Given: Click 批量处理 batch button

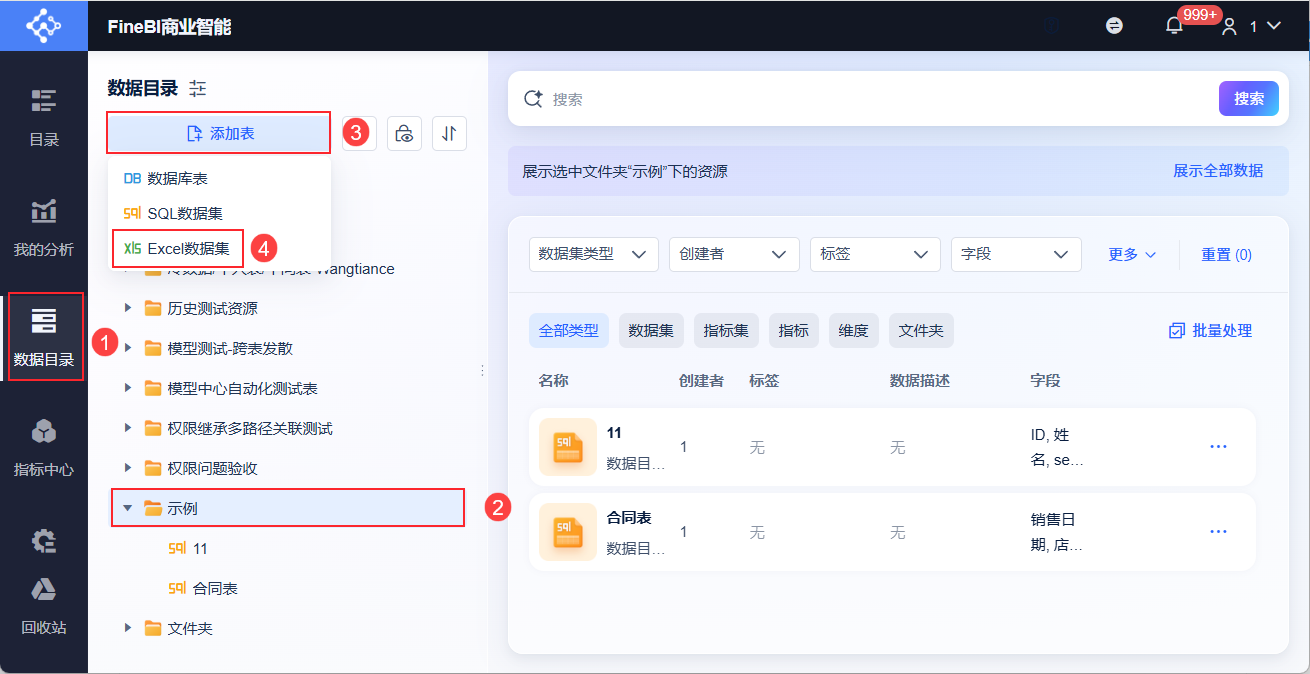Looking at the screenshot, I should click(x=1210, y=330).
